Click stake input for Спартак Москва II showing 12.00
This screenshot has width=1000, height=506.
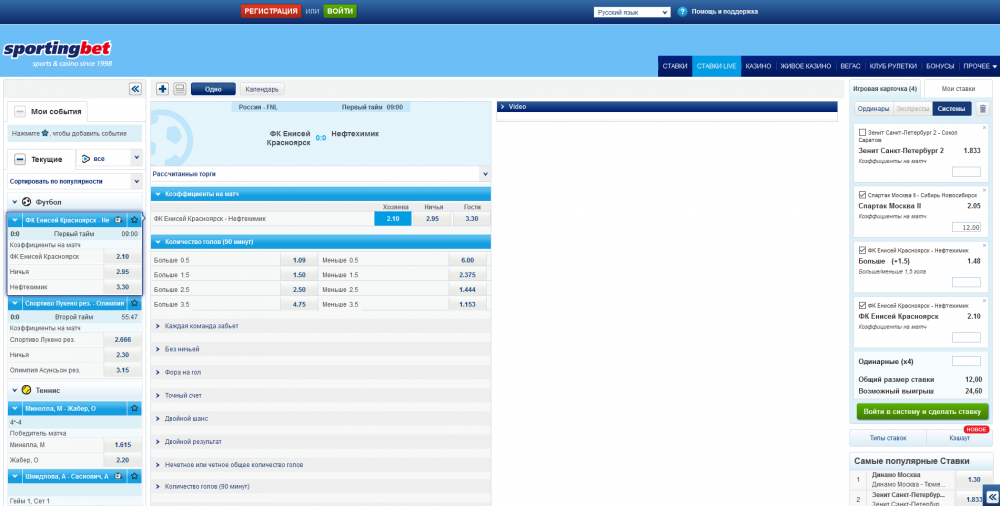[966, 227]
